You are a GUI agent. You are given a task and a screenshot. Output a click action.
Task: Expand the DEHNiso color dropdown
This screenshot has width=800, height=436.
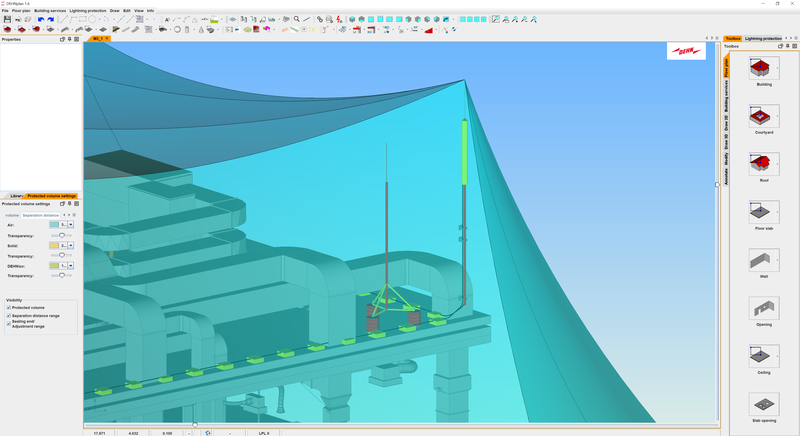tap(71, 265)
